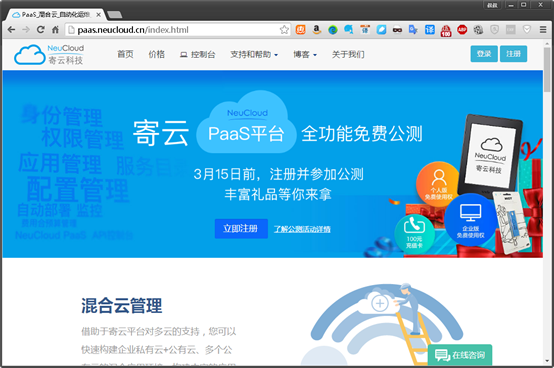The image size is (554, 368).
Task: Go to the 控制台 console link
Action: coord(198,54)
